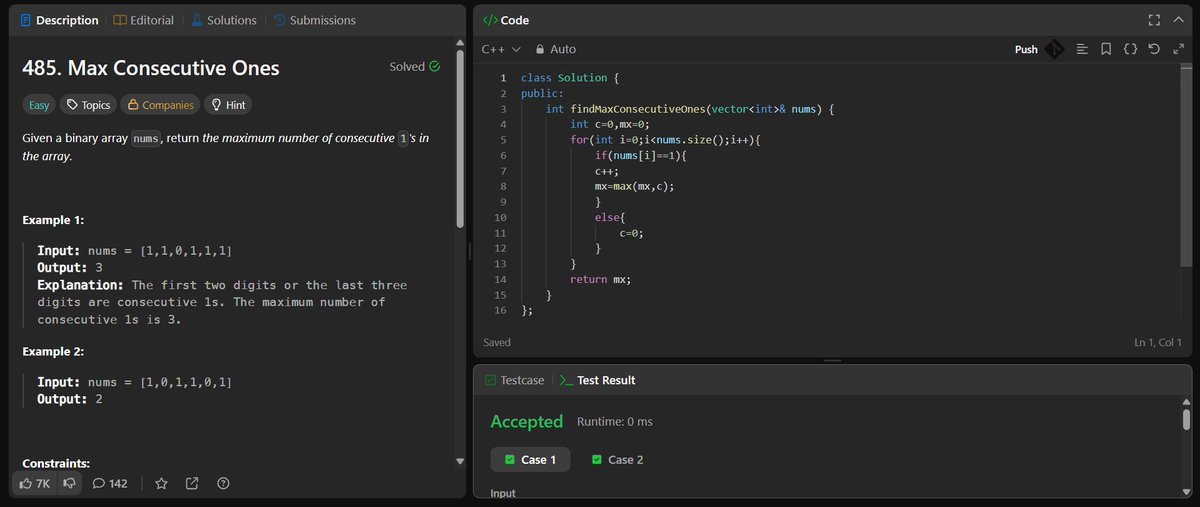Click the 'public:' code line

coord(543,93)
